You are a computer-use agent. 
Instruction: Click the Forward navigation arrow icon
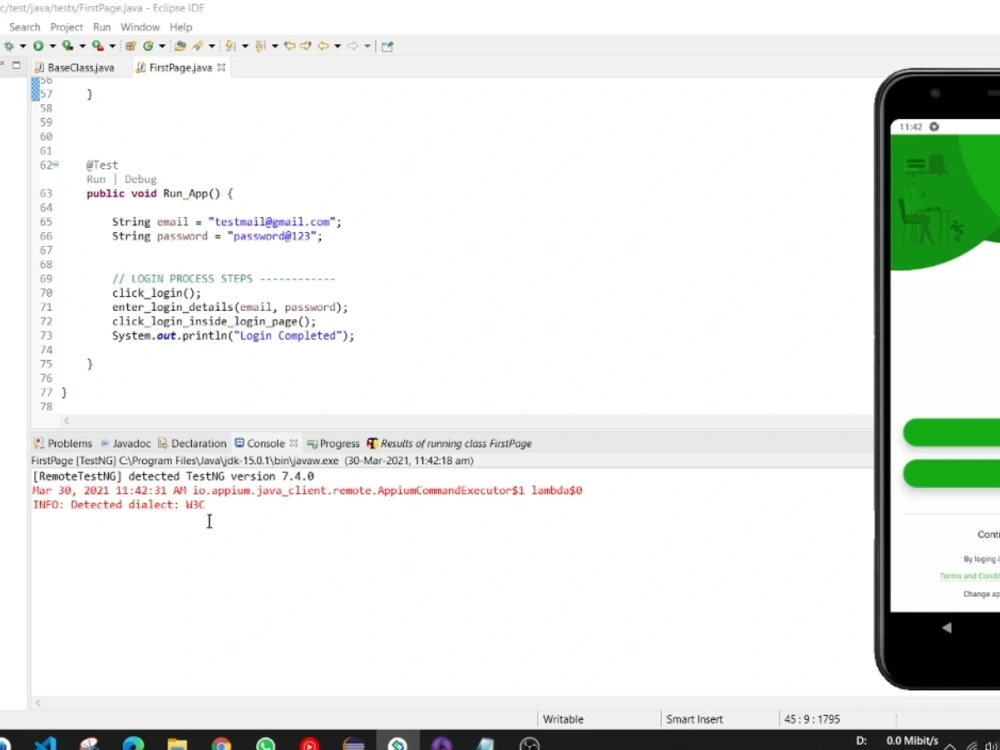click(353, 46)
